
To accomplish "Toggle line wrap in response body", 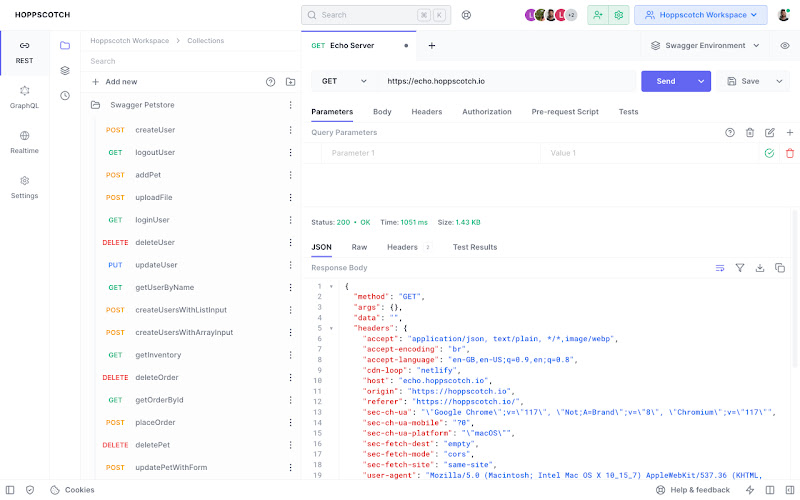I will [720, 268].
